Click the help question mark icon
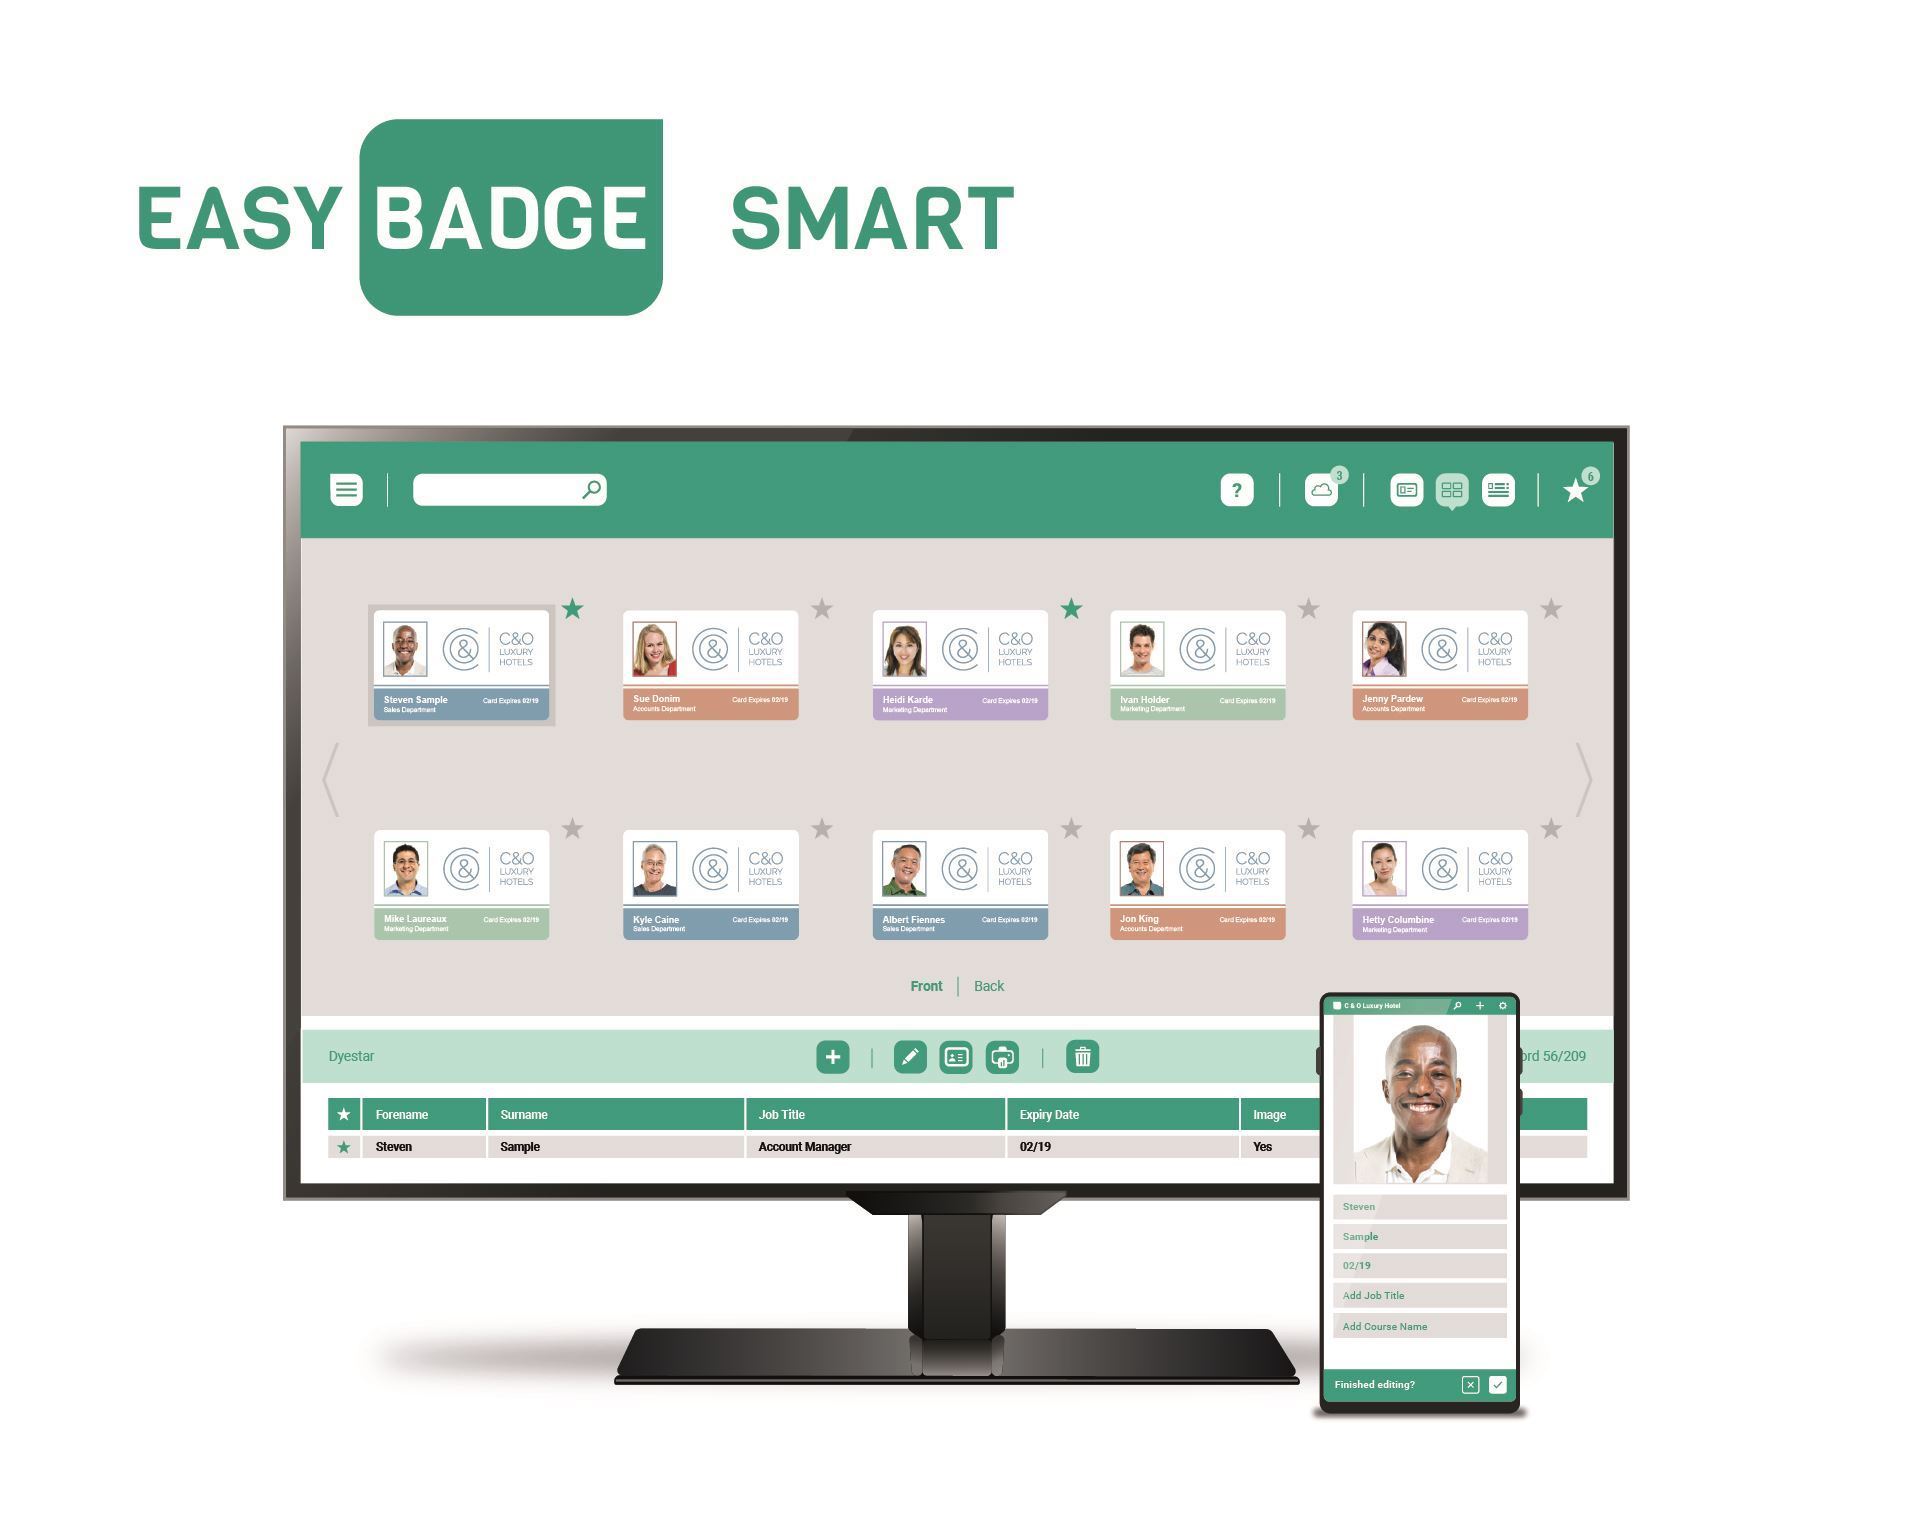 (1236, 489)
